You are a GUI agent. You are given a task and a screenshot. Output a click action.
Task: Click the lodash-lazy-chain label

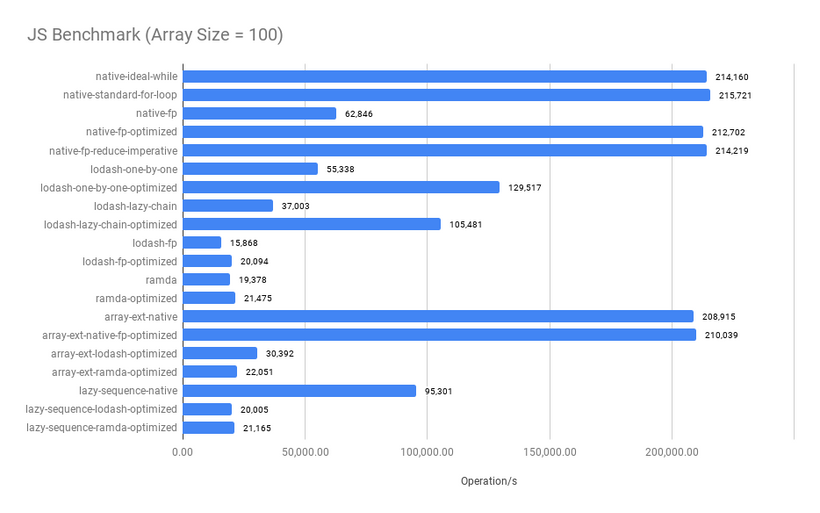[x=135, y=206]
